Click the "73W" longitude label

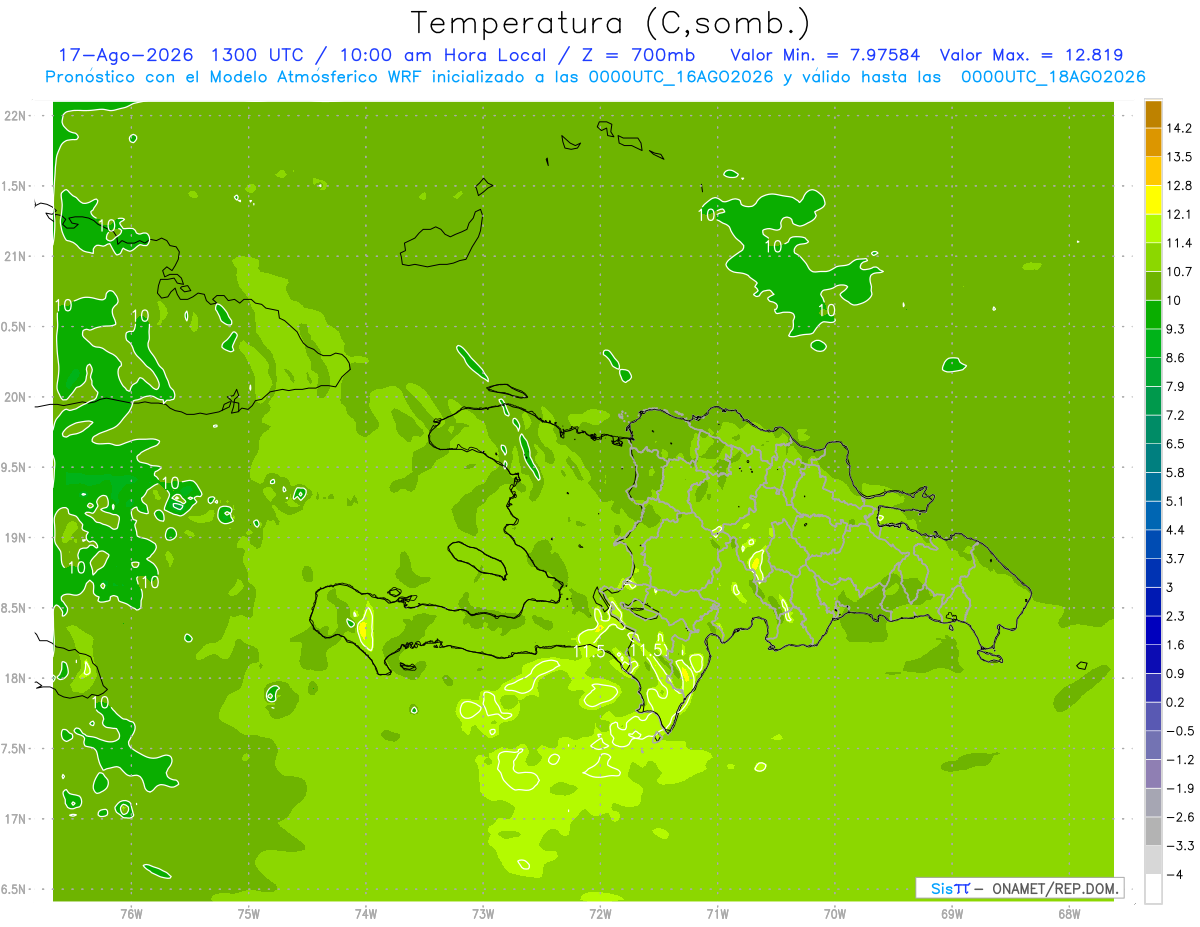point(483,914)
